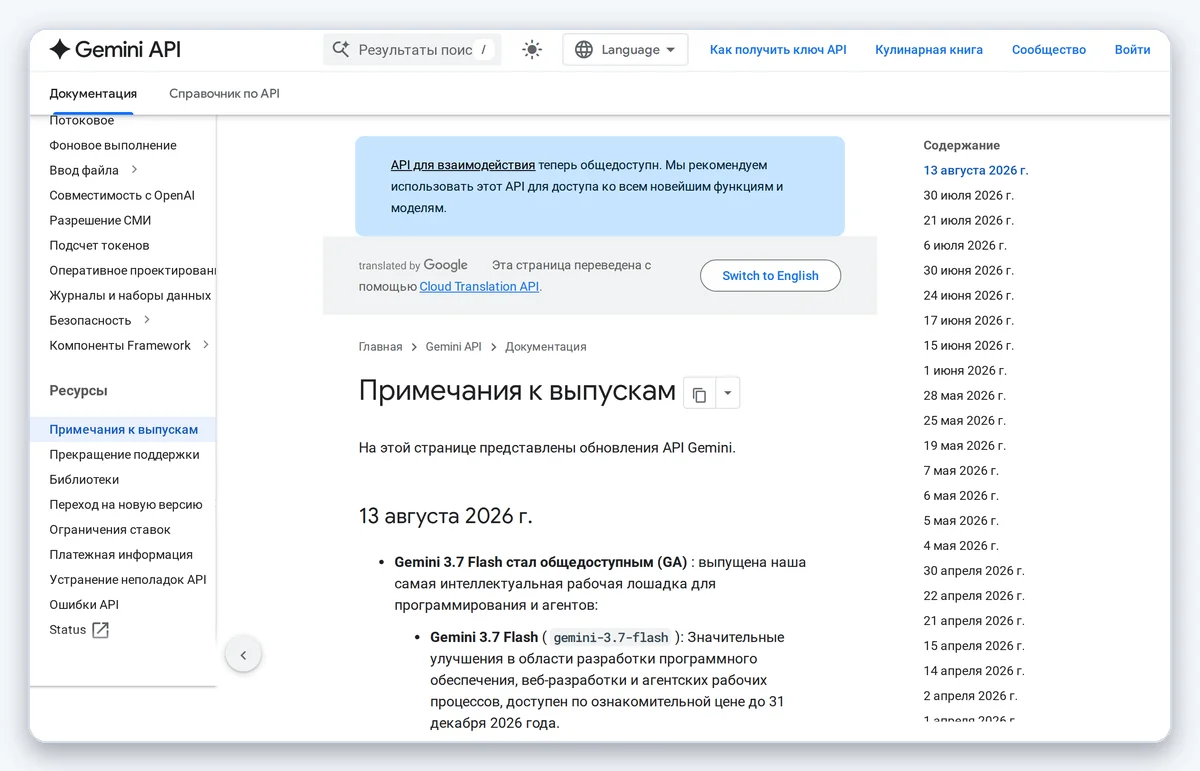Open the Как получить ключ API link

pyautogui.click(x=778, y=50)
